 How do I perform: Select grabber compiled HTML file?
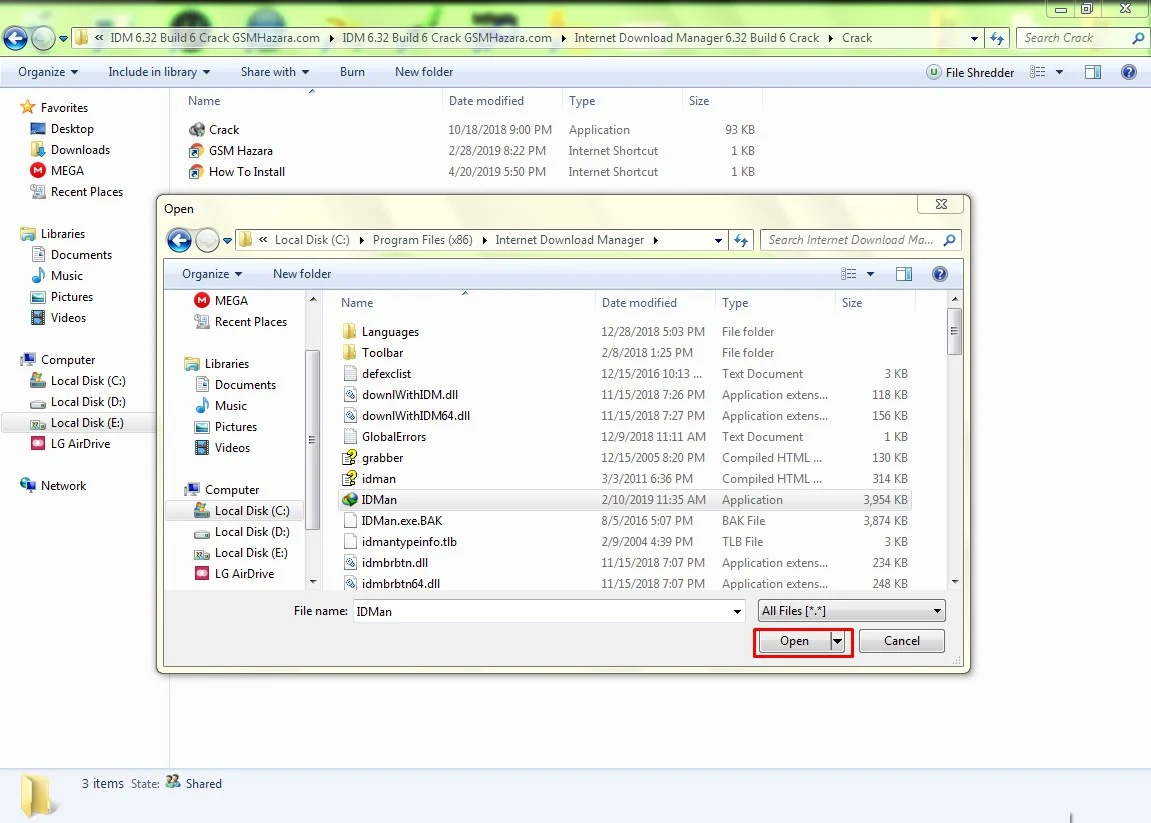[382, 458]
